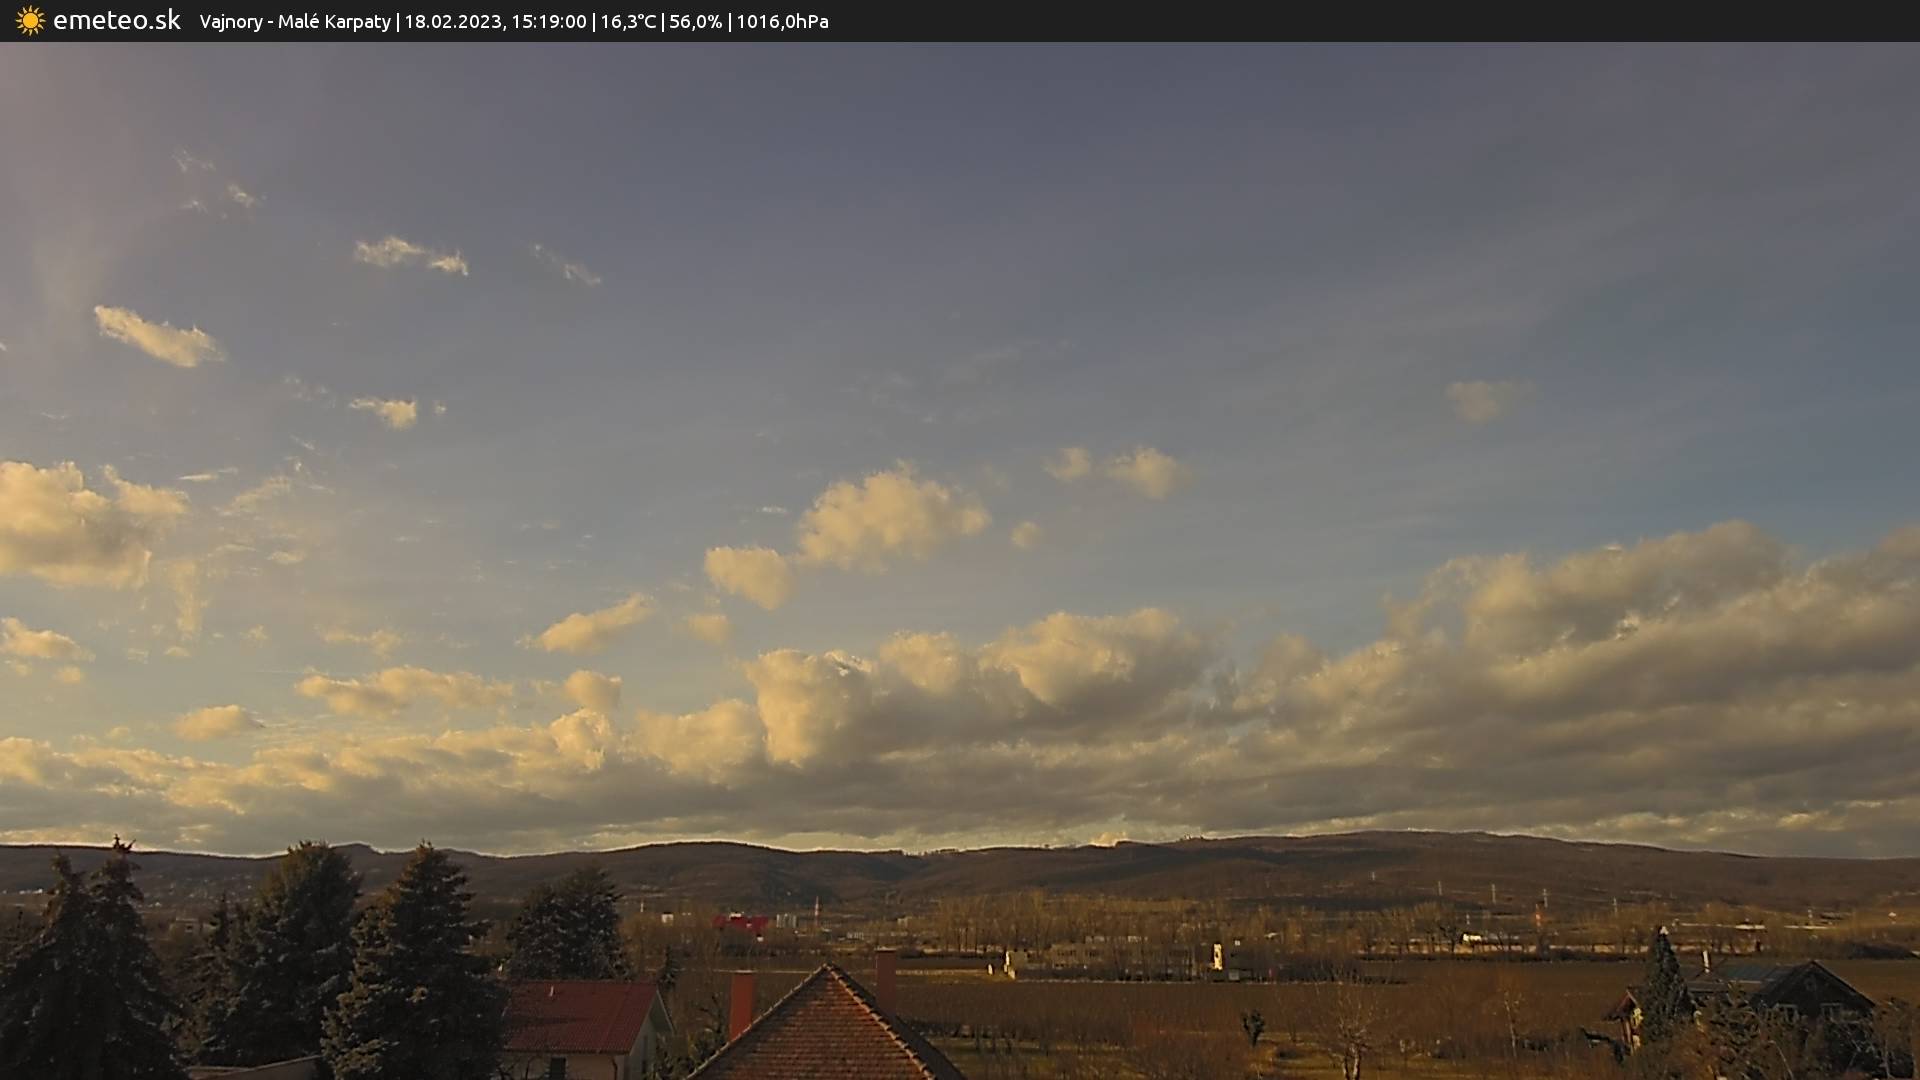Click the sun logo icon

coord(30,21)
